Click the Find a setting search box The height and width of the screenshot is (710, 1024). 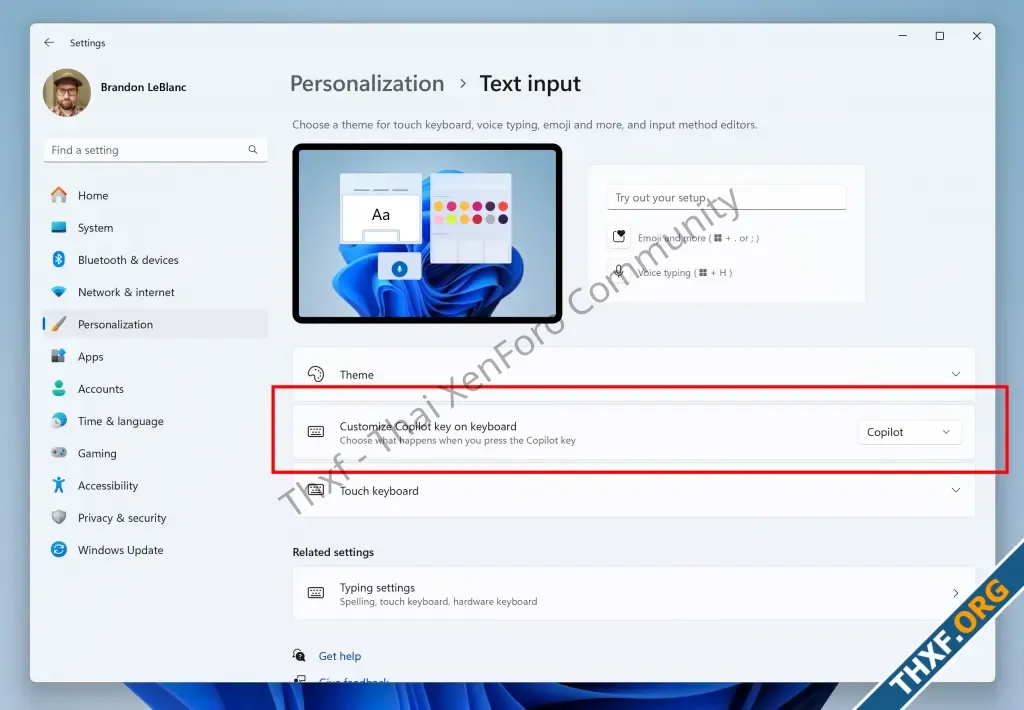155,150
